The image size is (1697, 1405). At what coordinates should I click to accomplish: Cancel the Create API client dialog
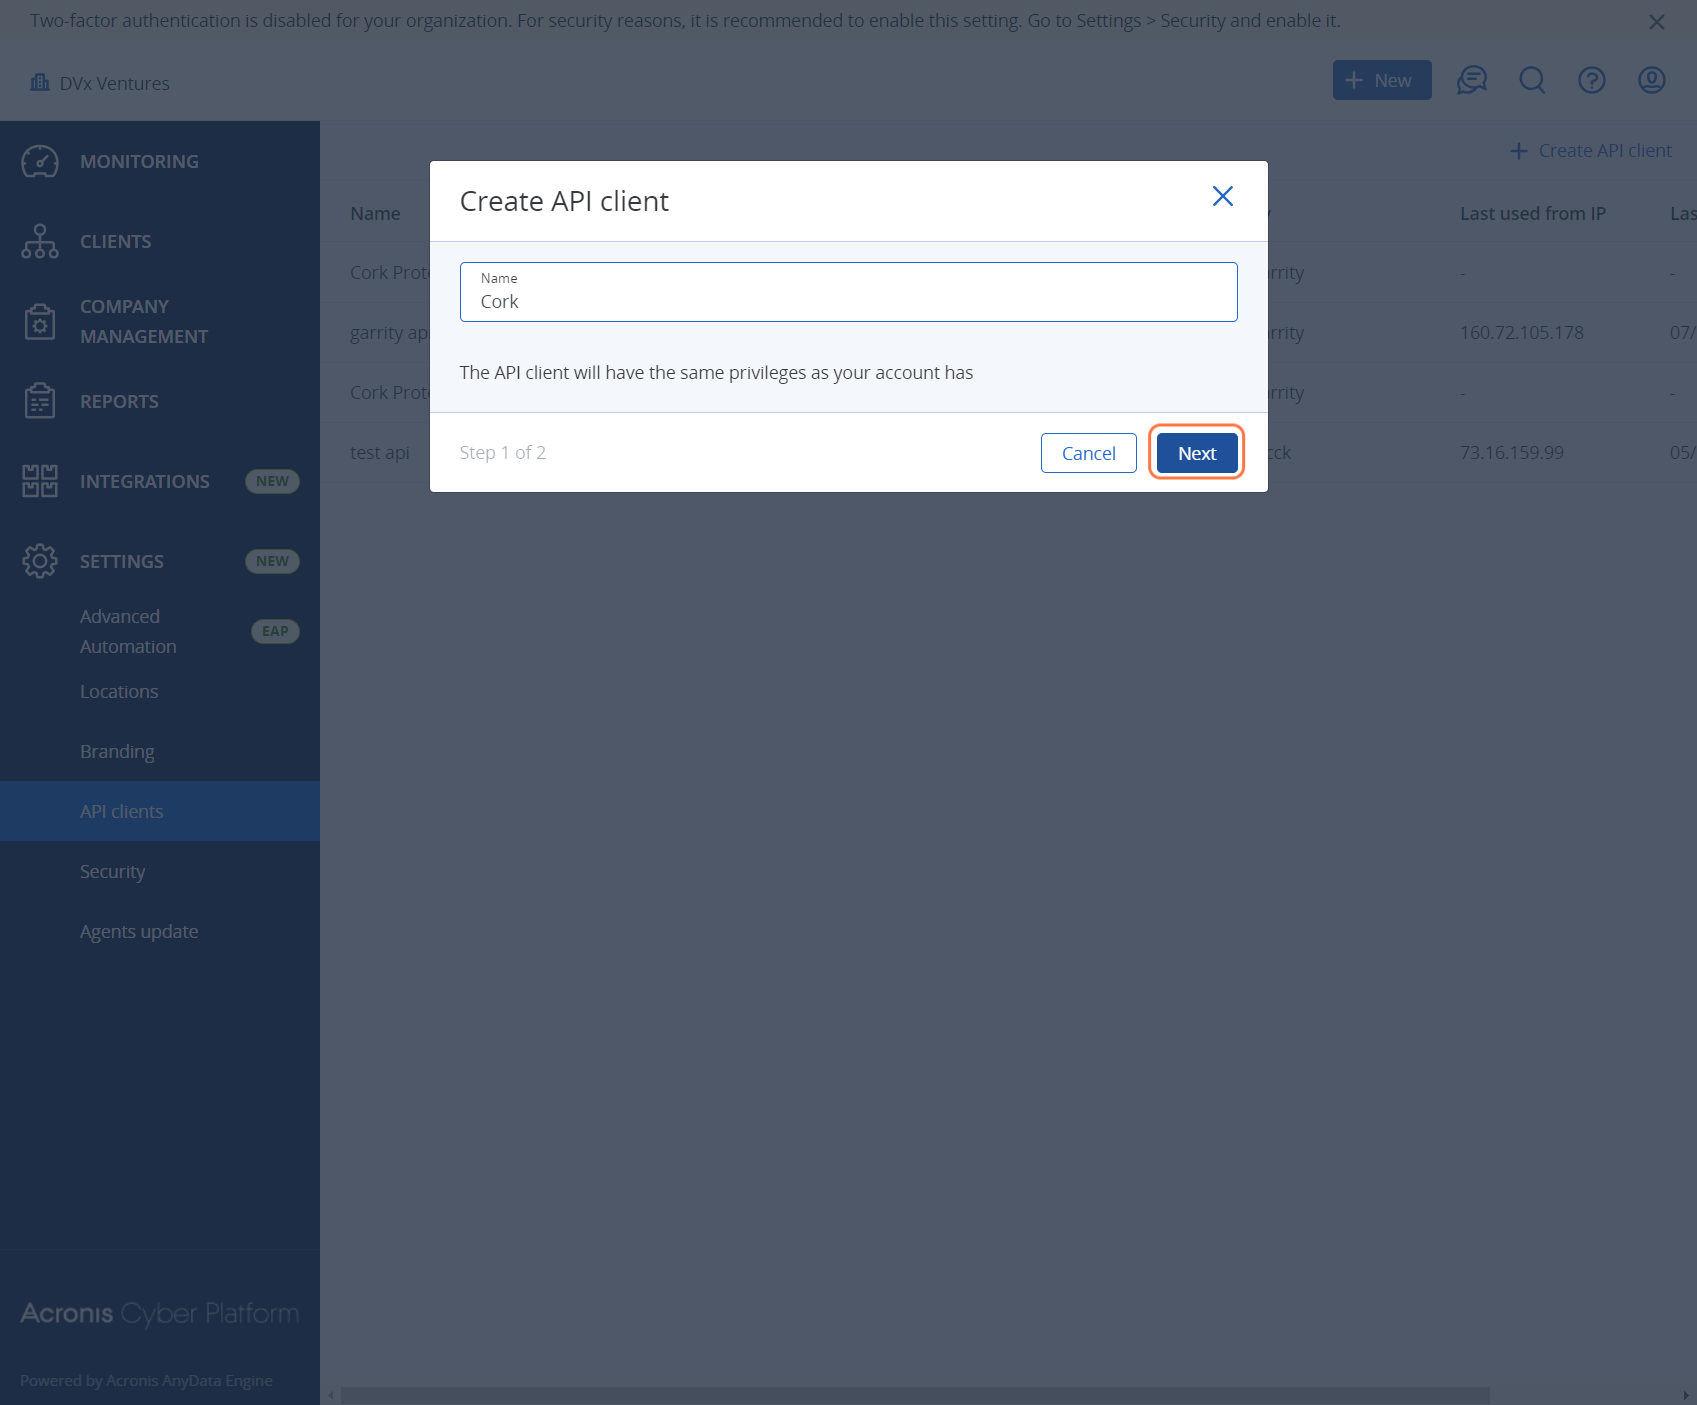(x=1088, y=453)
